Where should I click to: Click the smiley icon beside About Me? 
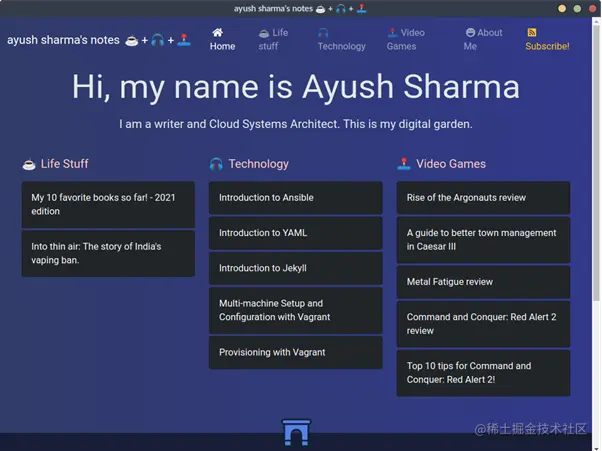[x=470, y=33]
